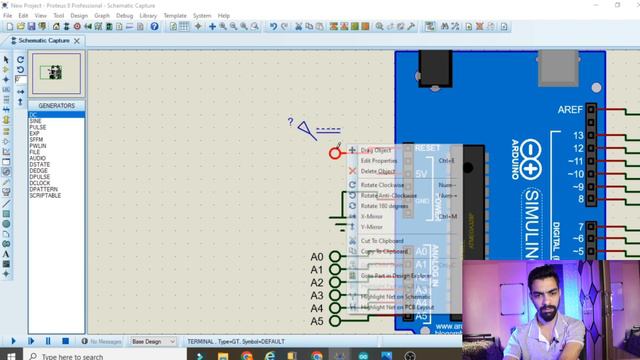Select the DC generator in list
Image resolution: width=640 pixels, height=360 pixels.
(56, 115)
